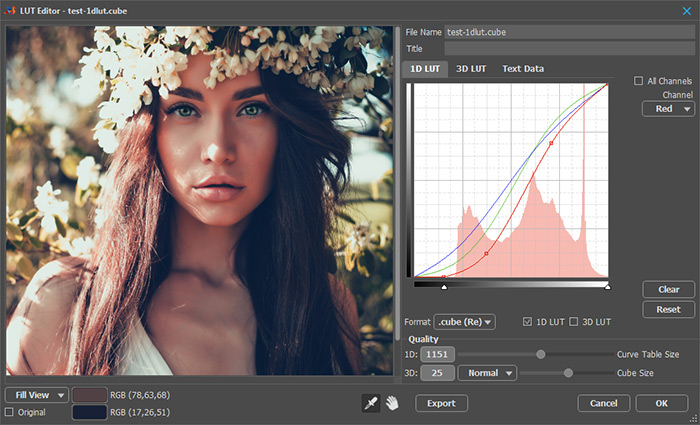This screenshot has width=700, height=425.
Task: Click the RGB (17,26,51) value text
Action: 140,412
